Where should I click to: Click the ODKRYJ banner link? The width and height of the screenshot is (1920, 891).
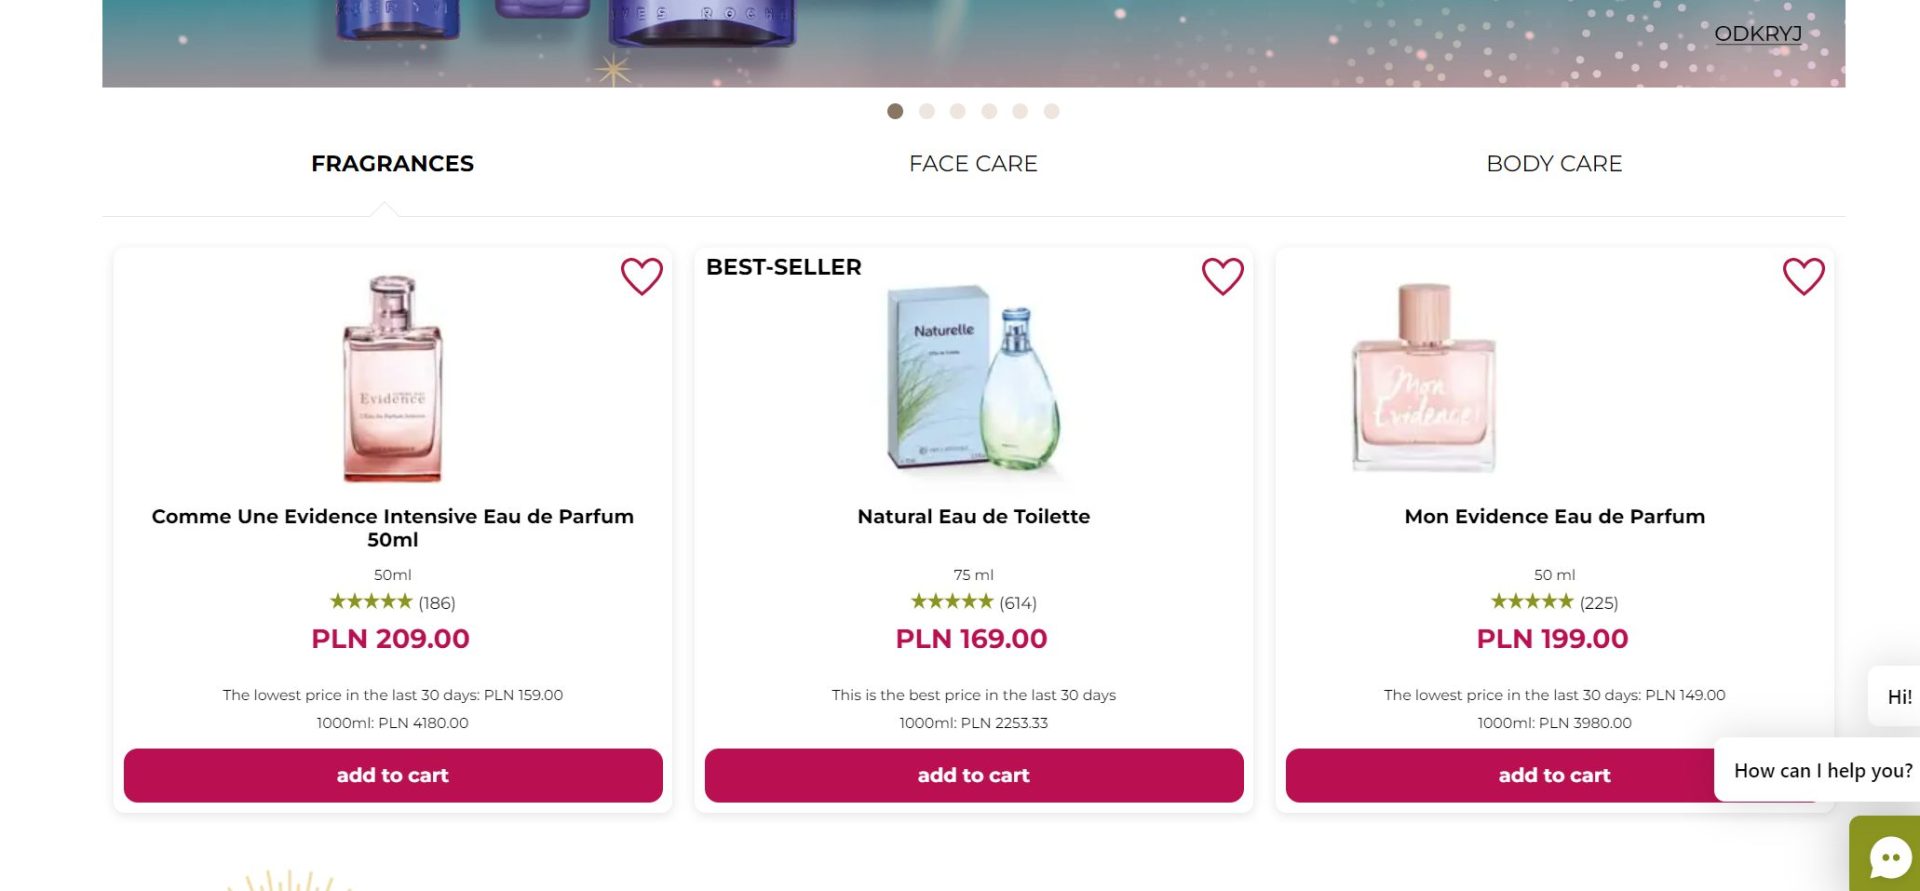(x=1758, y=34)
